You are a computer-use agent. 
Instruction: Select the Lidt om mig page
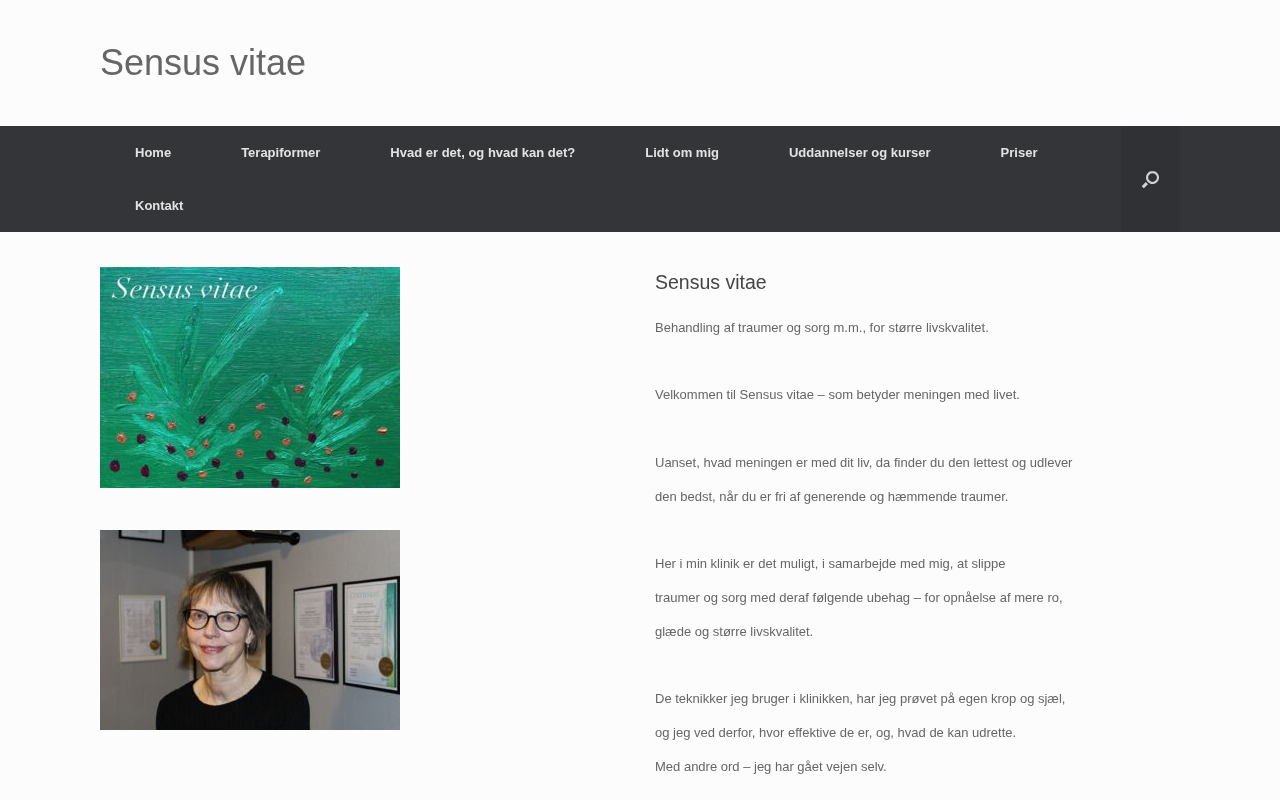pos(682,153)
